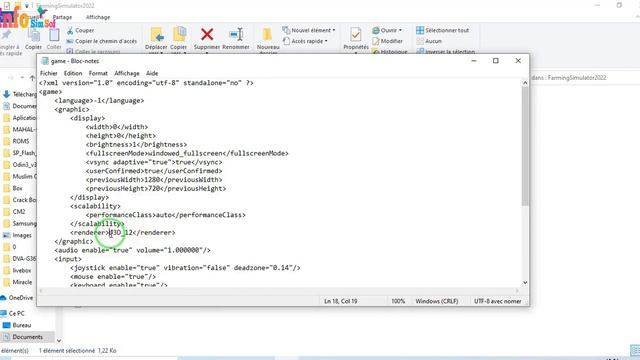Open the Affichage menu in Bloc-notes

(127, 73)
